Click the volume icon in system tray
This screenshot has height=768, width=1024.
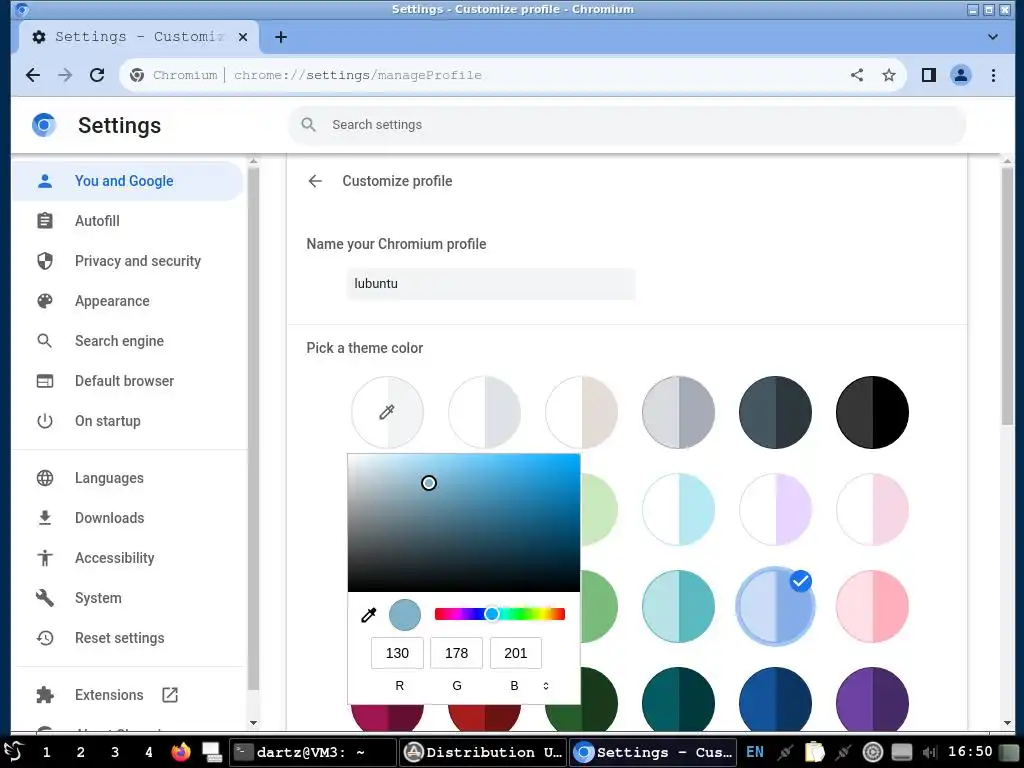coord(930,752)
